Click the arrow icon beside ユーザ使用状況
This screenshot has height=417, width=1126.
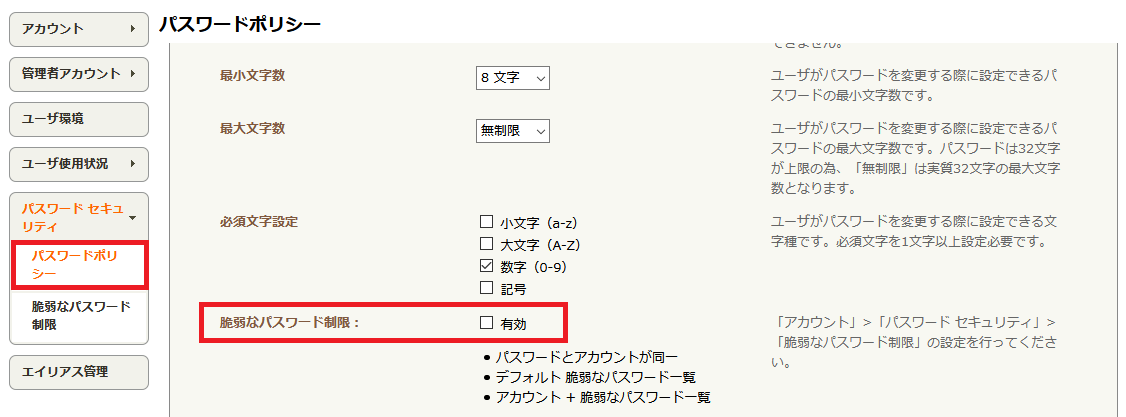pos(133,164)
